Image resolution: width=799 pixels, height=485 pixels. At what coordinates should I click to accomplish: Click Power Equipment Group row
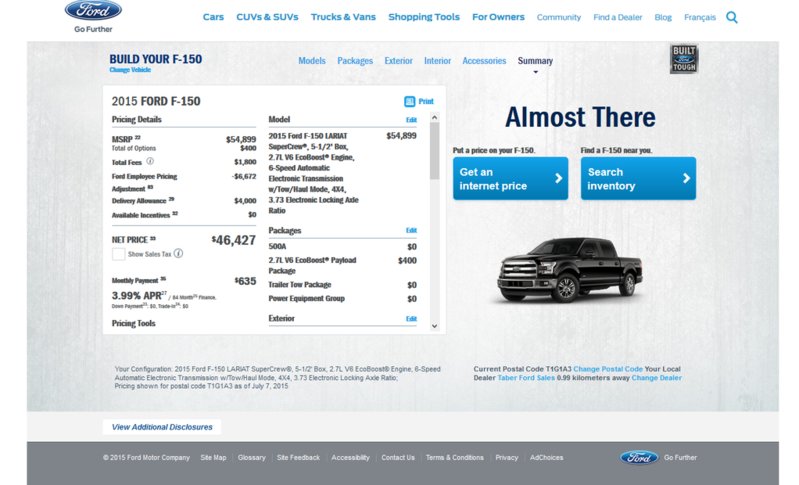click(x=342, y=299)
